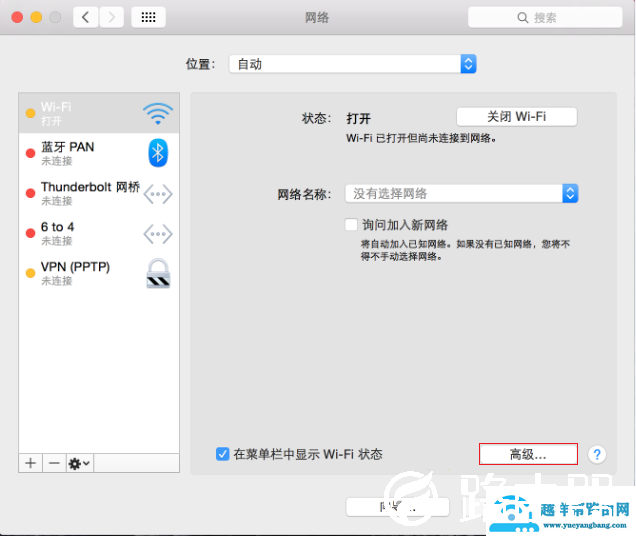This screenshot has height=536, width=636.
Task: Click 关闭 Wi-Fi button
Action: tap(517, 117)
